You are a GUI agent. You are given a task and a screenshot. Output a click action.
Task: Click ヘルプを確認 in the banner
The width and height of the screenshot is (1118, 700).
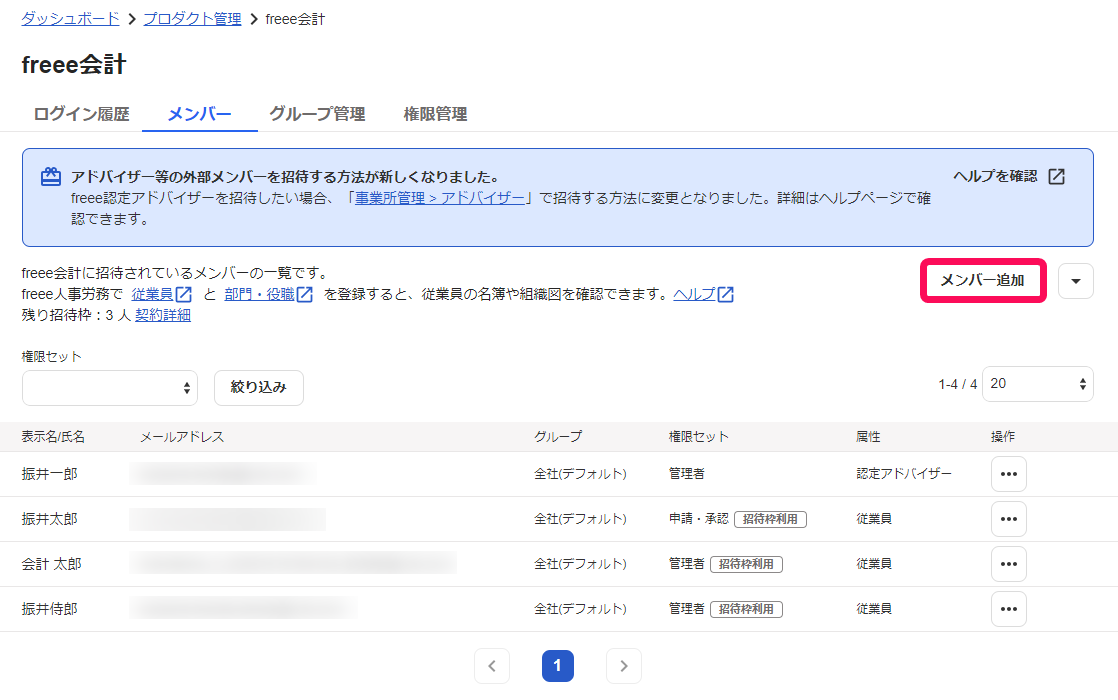tap(995, 176)
